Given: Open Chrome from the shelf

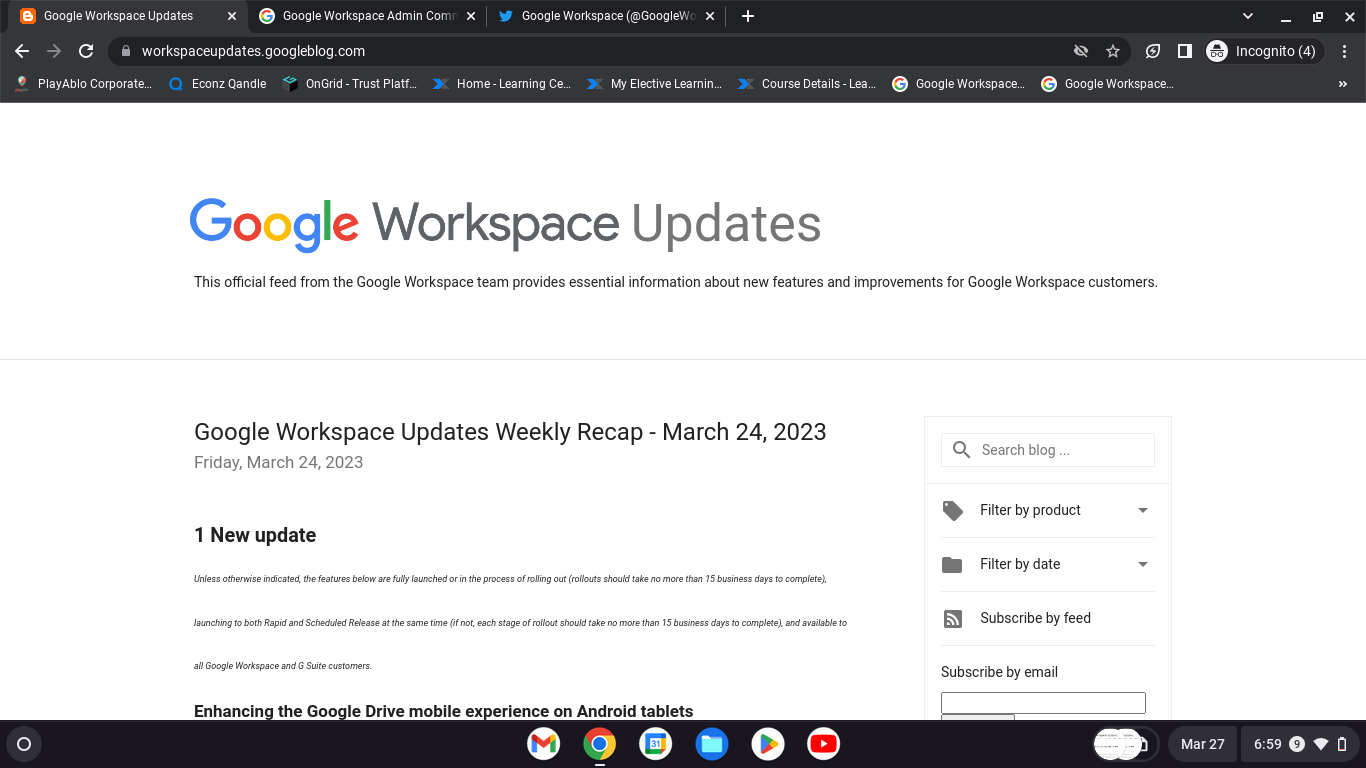Looking at the screenshot, I should 599,744.
